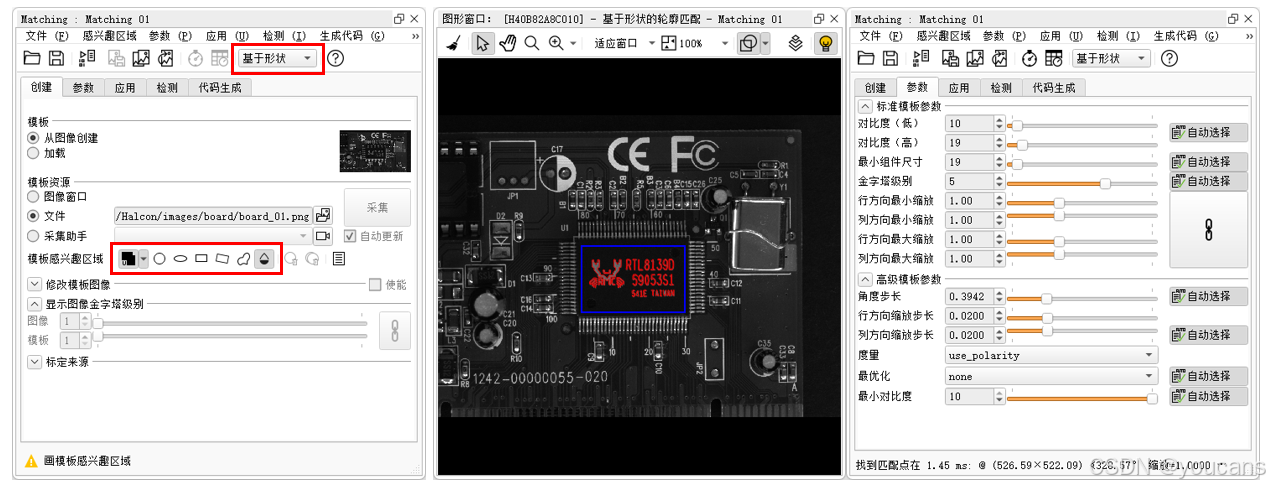1270x488 pixels.
Task: Collapse the '高级模板参数' section
Action: [865, 278]
